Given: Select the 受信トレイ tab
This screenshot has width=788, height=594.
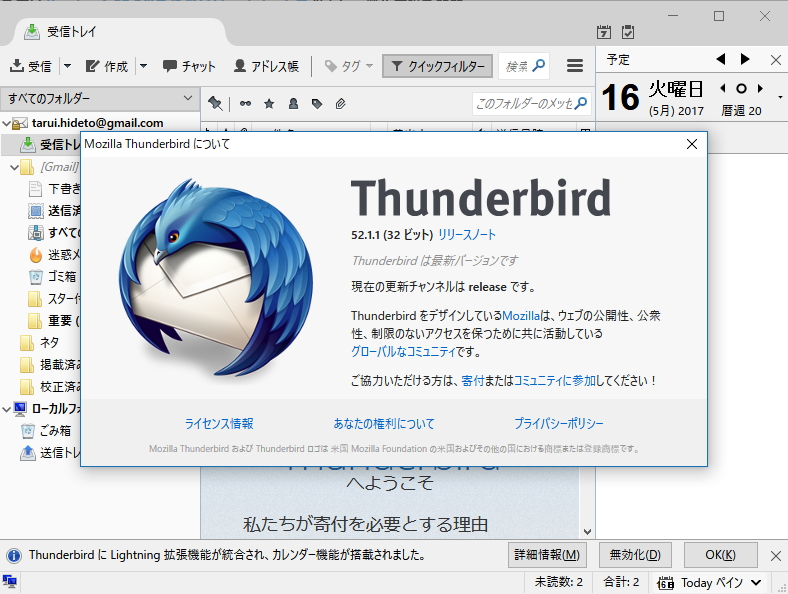Looking at the screenshot, I should 121,32.
